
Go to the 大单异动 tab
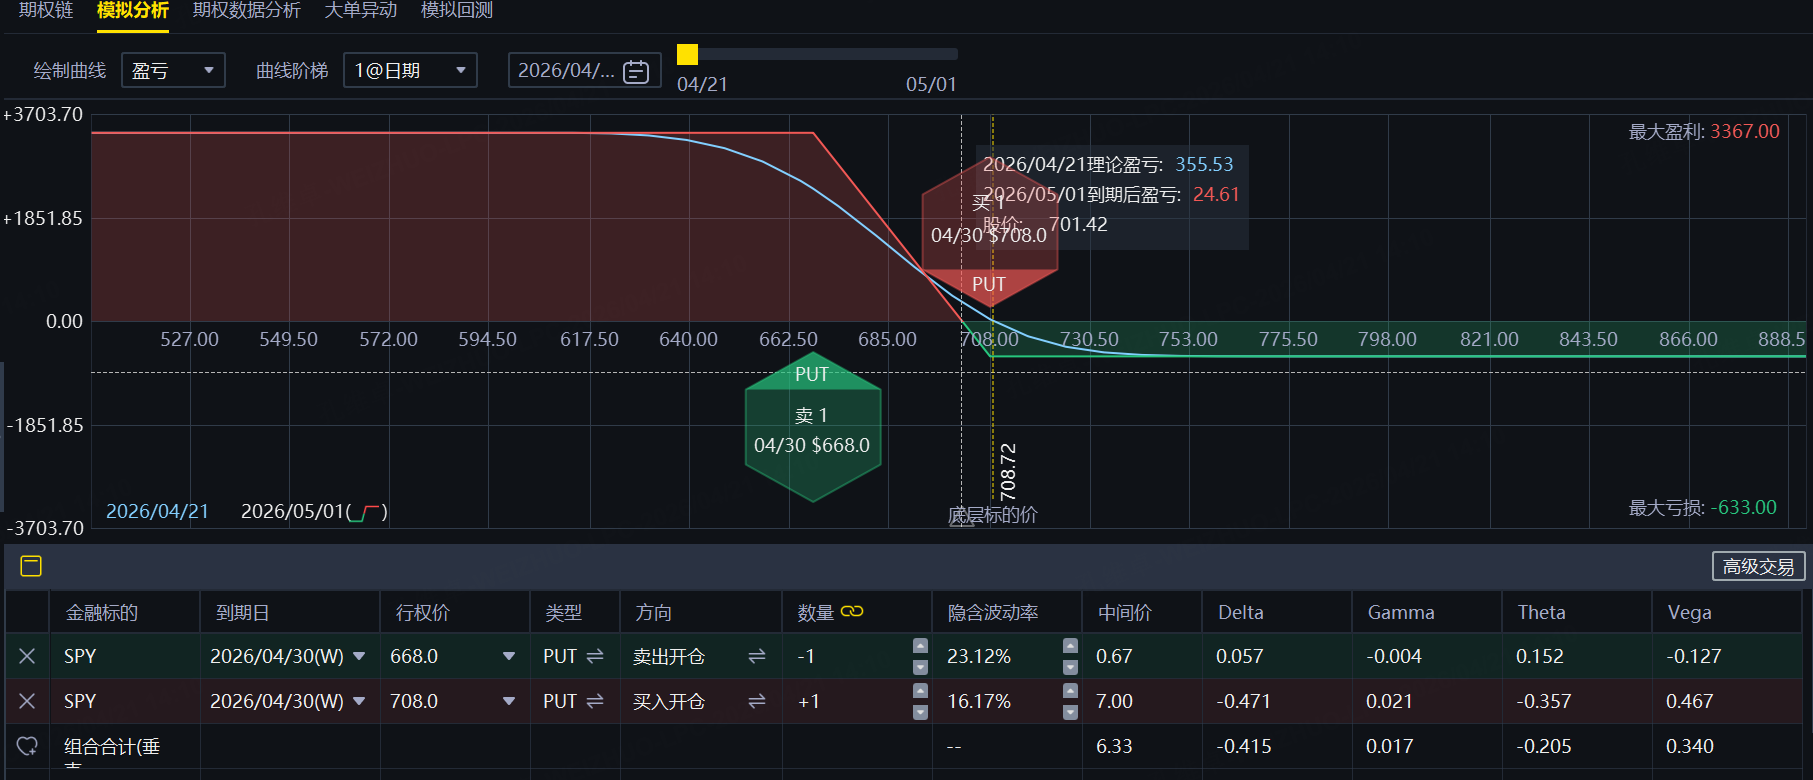point(361,10)
